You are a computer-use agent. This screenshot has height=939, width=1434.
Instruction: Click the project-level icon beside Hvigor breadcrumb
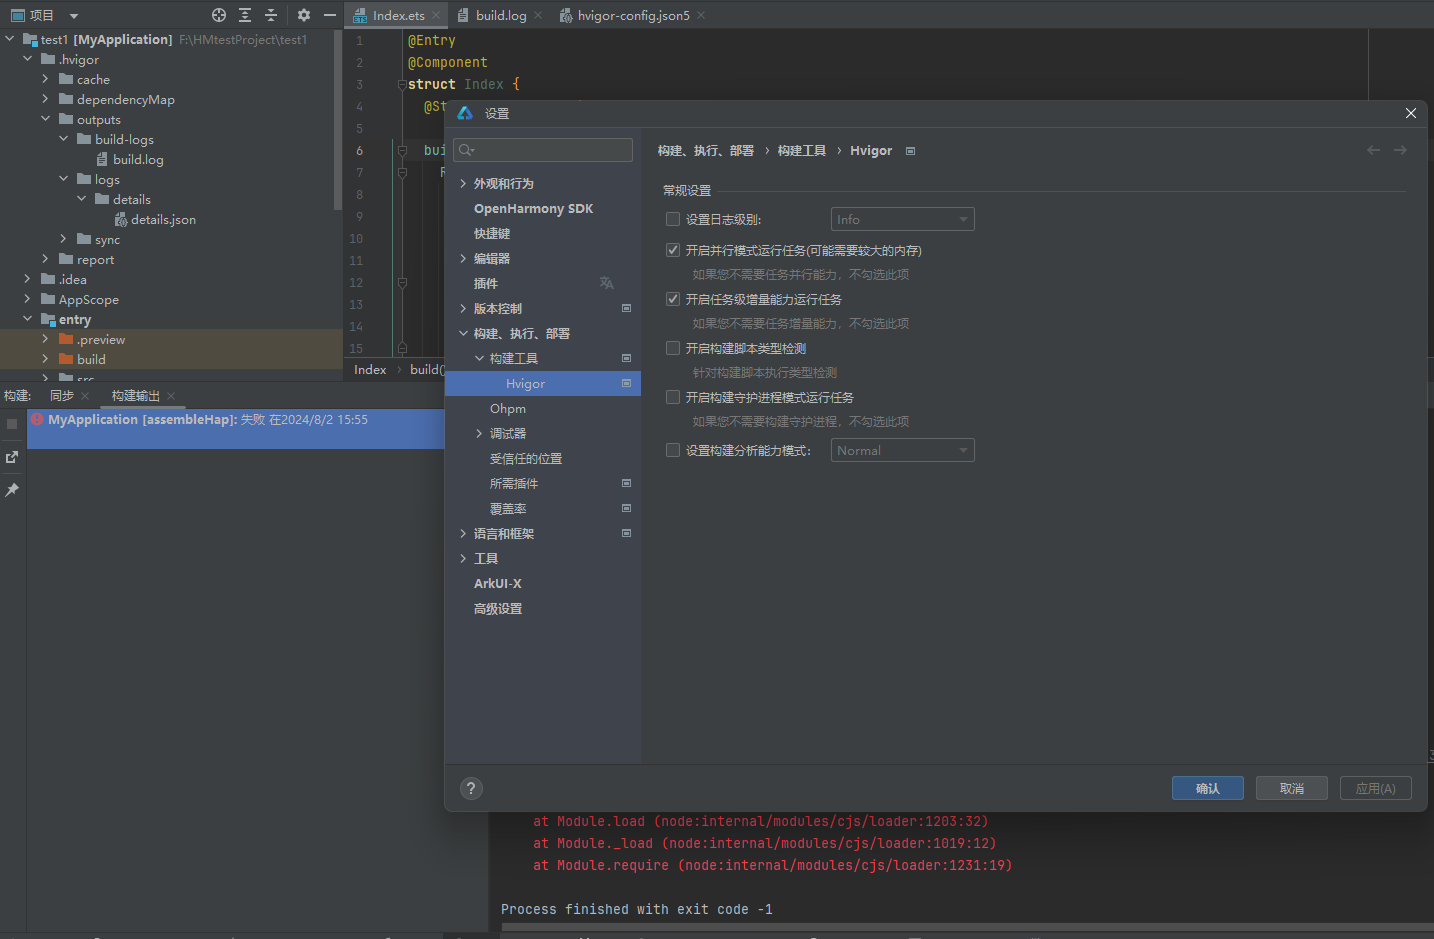910,151
